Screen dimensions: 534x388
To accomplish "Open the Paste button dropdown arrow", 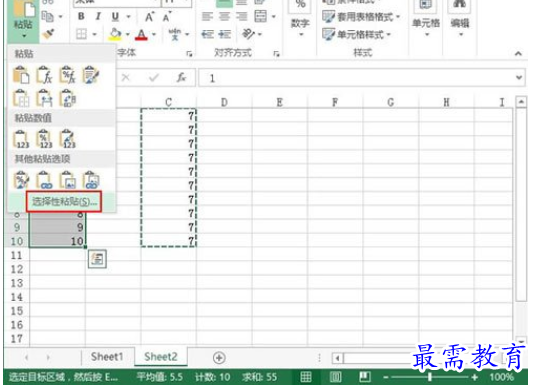I will [x=24, y=36].
